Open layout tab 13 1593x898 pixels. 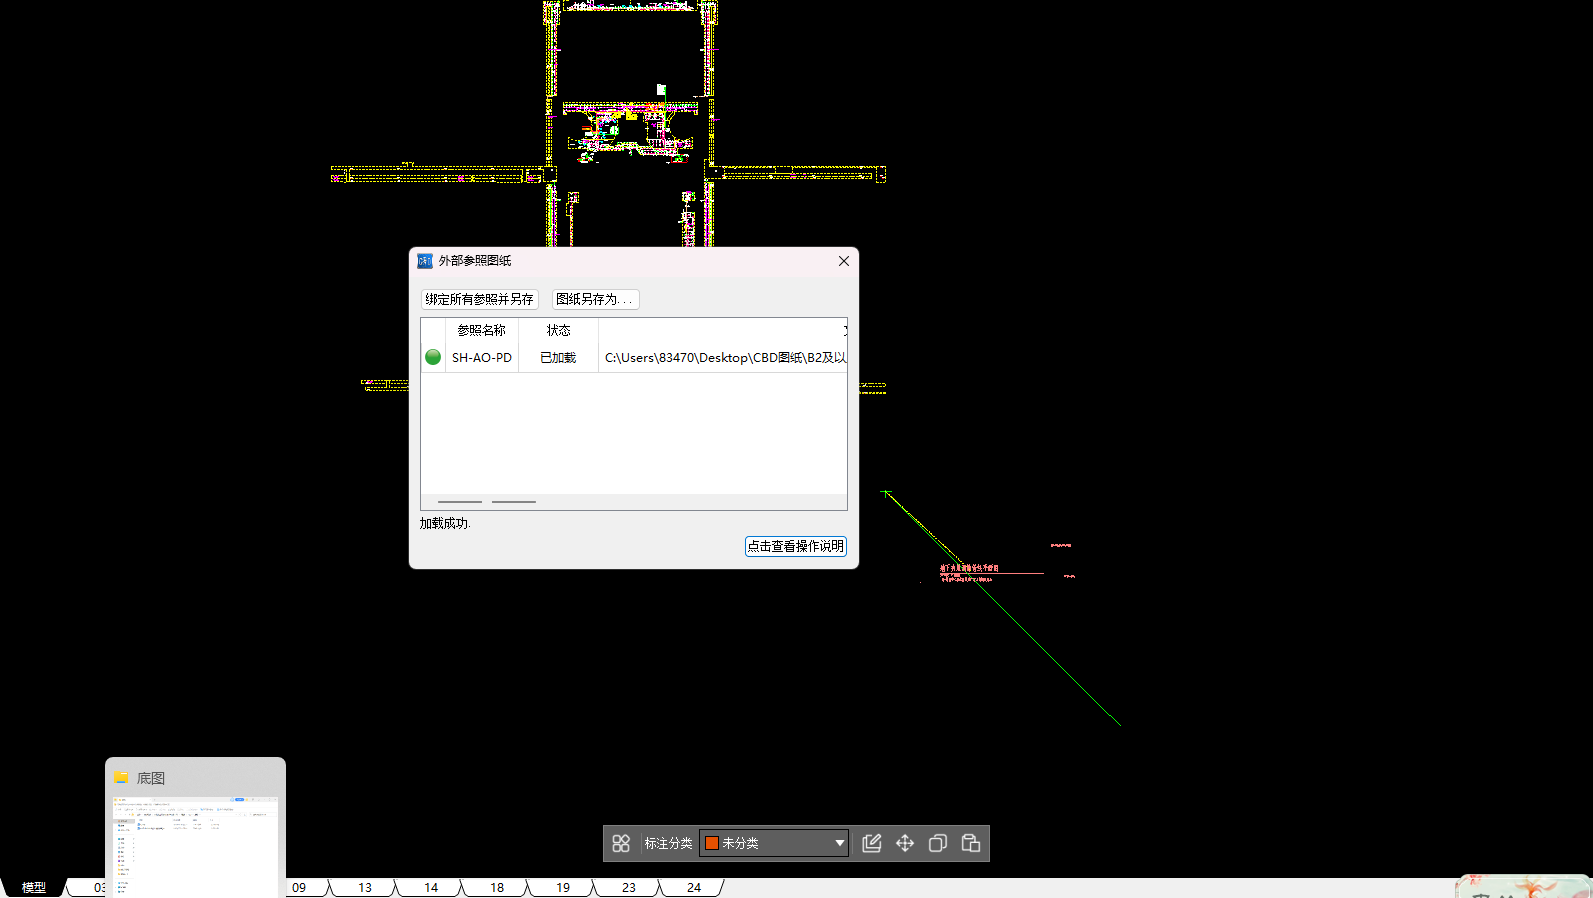click(x=365, y=887)
